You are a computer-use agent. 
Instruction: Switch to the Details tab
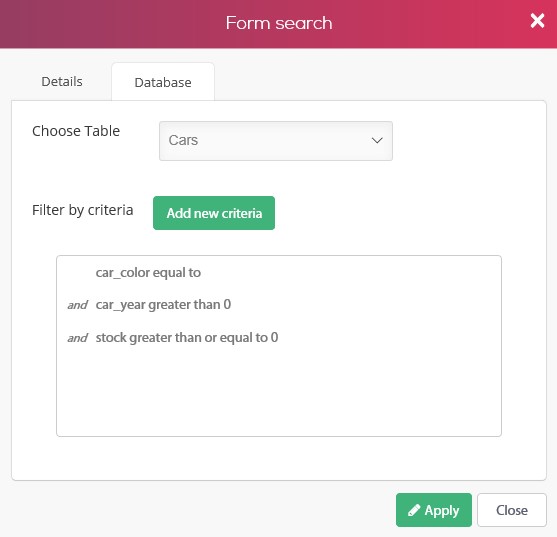tap(62, 82)
